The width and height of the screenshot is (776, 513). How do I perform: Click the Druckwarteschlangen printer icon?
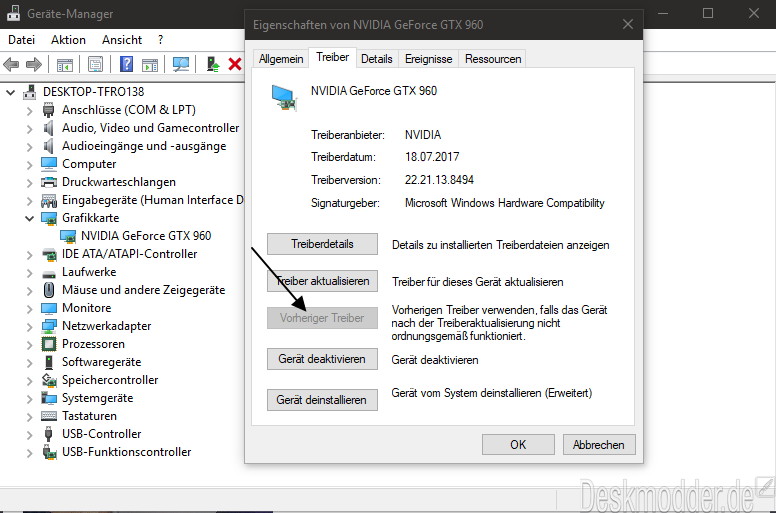(x=48, y=182)
